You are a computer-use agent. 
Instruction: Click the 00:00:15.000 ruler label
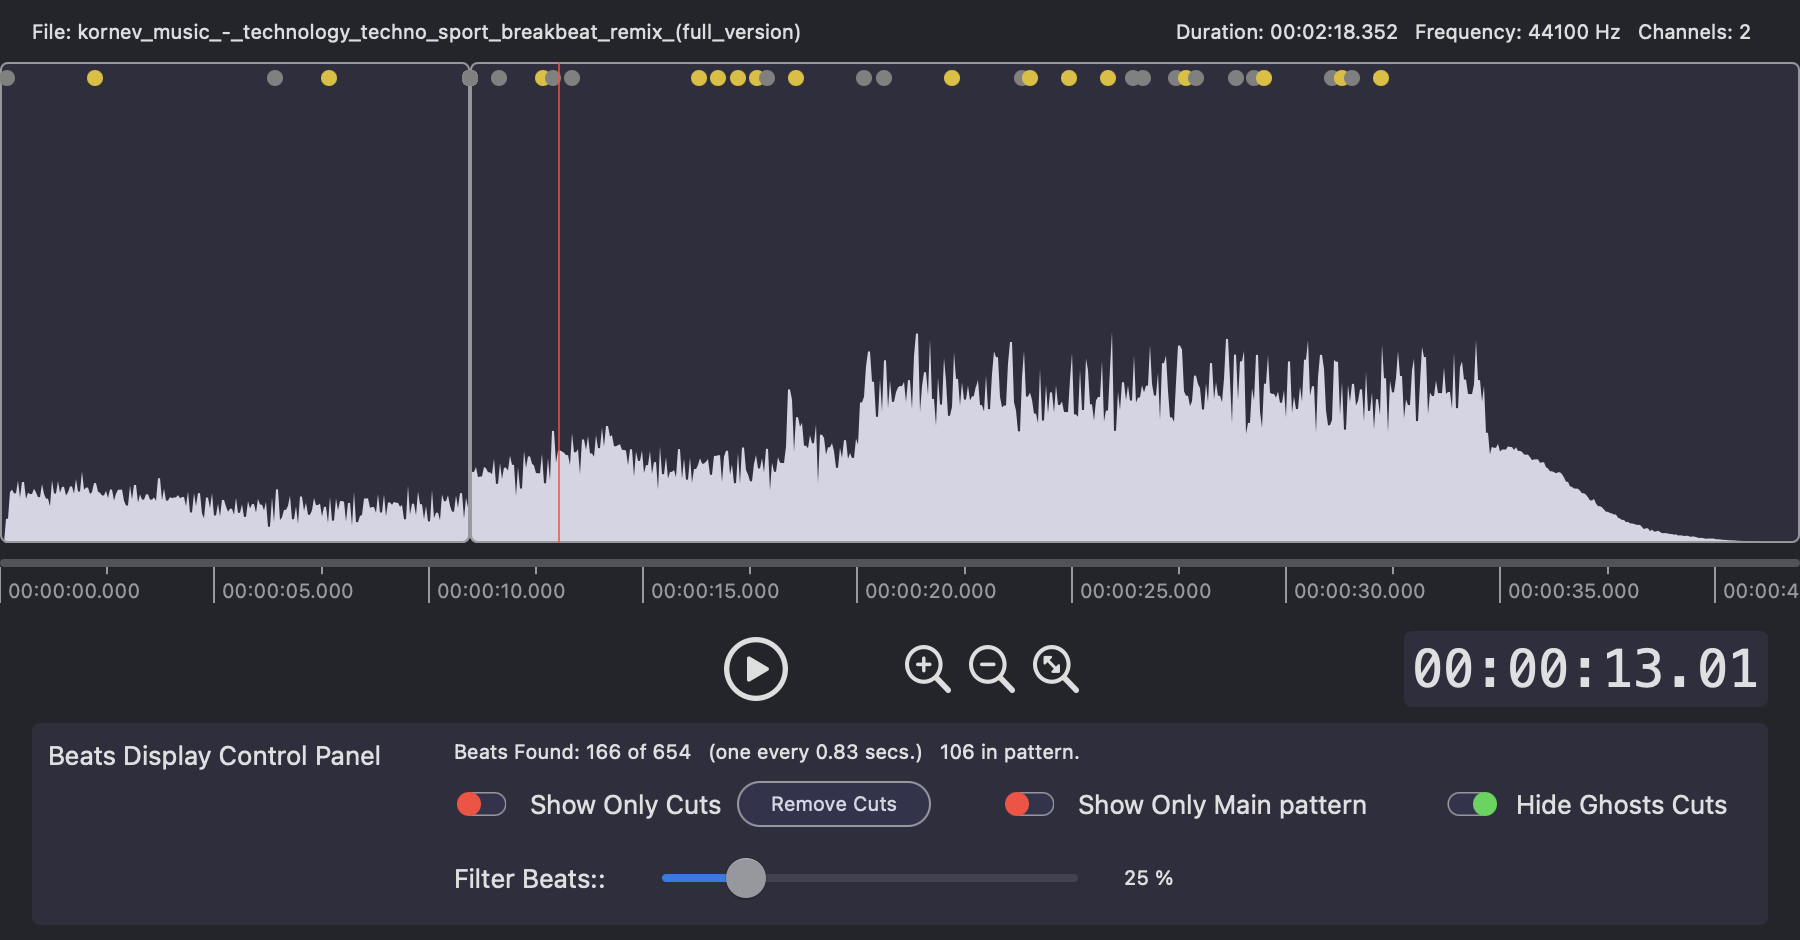715,591
